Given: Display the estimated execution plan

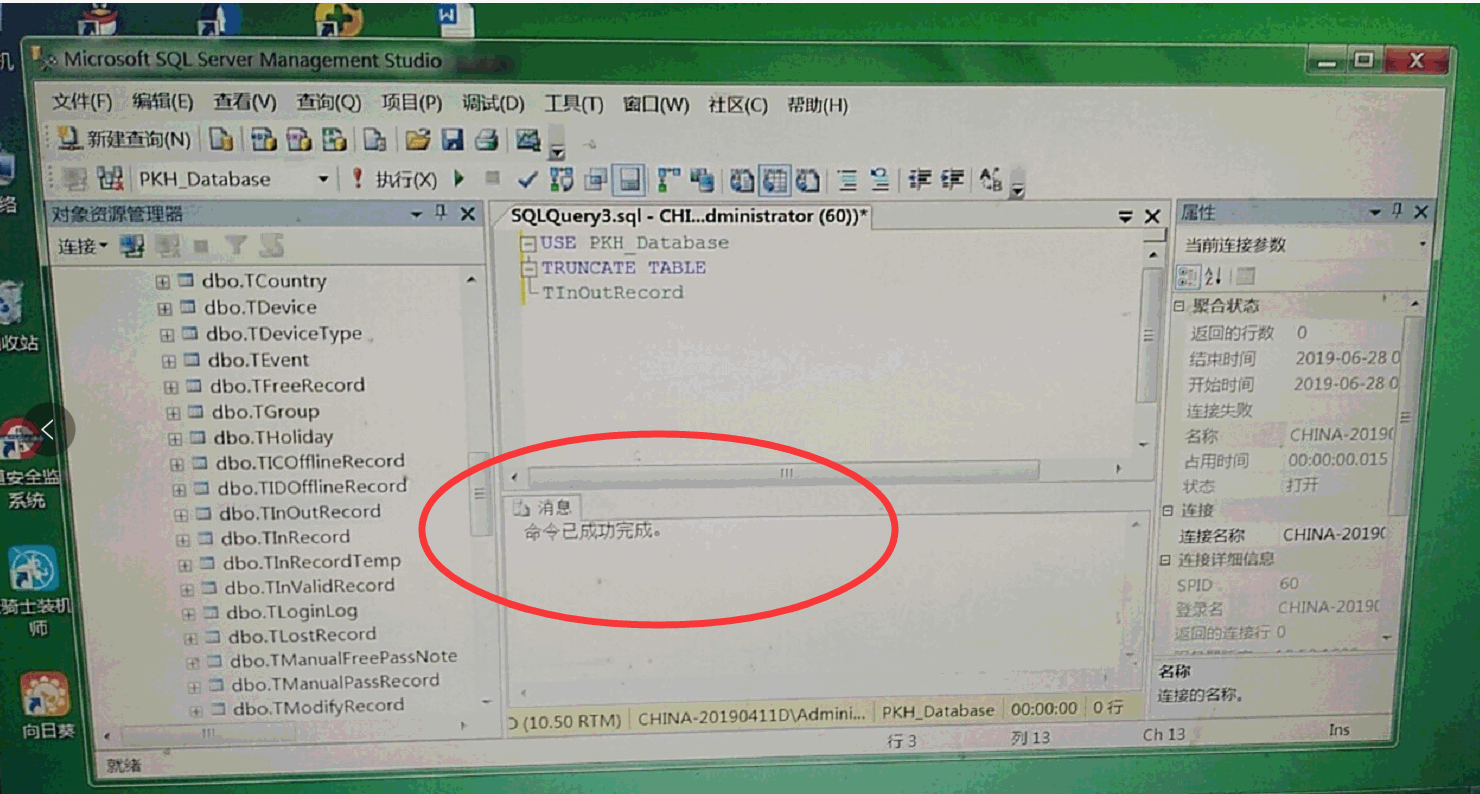Looking at the screenshot, I should (562, 180).
